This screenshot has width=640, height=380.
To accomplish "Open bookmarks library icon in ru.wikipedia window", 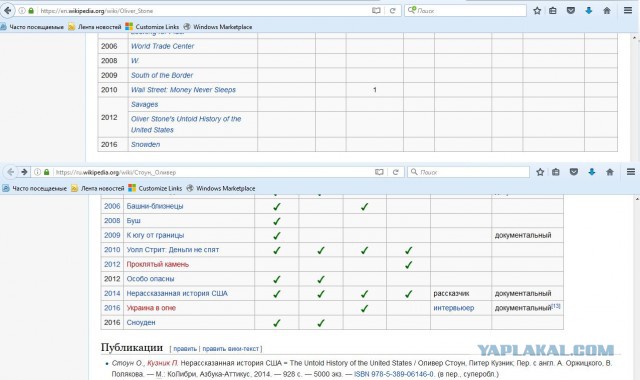I will click(556, 172).
